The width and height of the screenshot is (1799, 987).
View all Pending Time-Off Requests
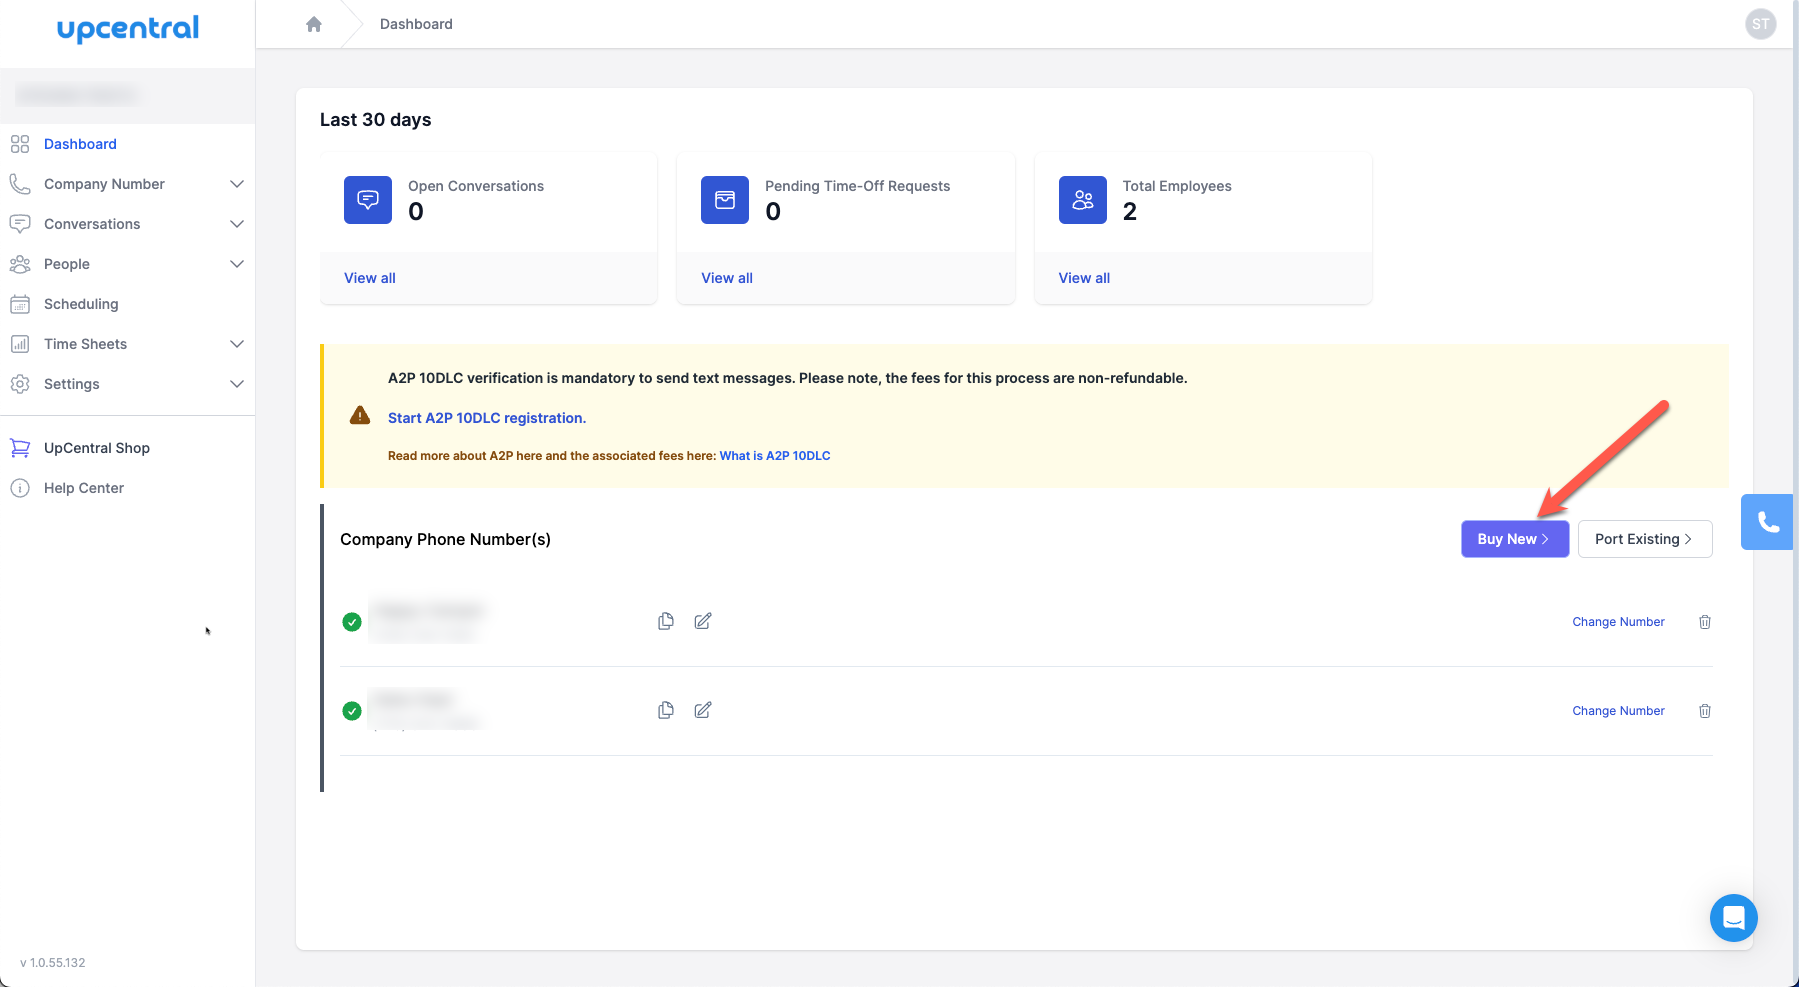click(x=727, y=277)
